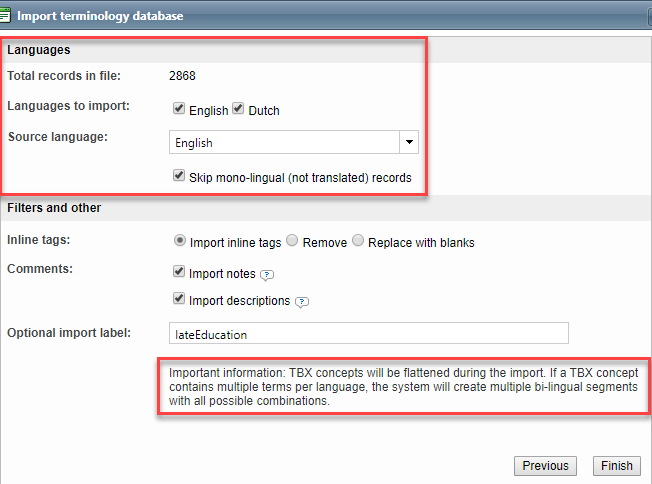
Task: Open the help tooltip beside Import descriptions
Action: click(301, 302)
